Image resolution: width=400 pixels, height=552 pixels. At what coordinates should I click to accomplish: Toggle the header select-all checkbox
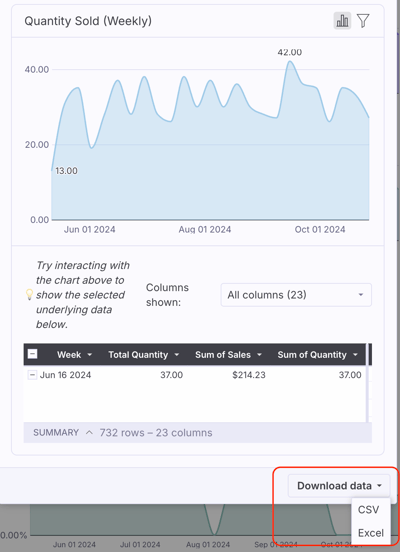pyautogui.click(x=32, y=354)
